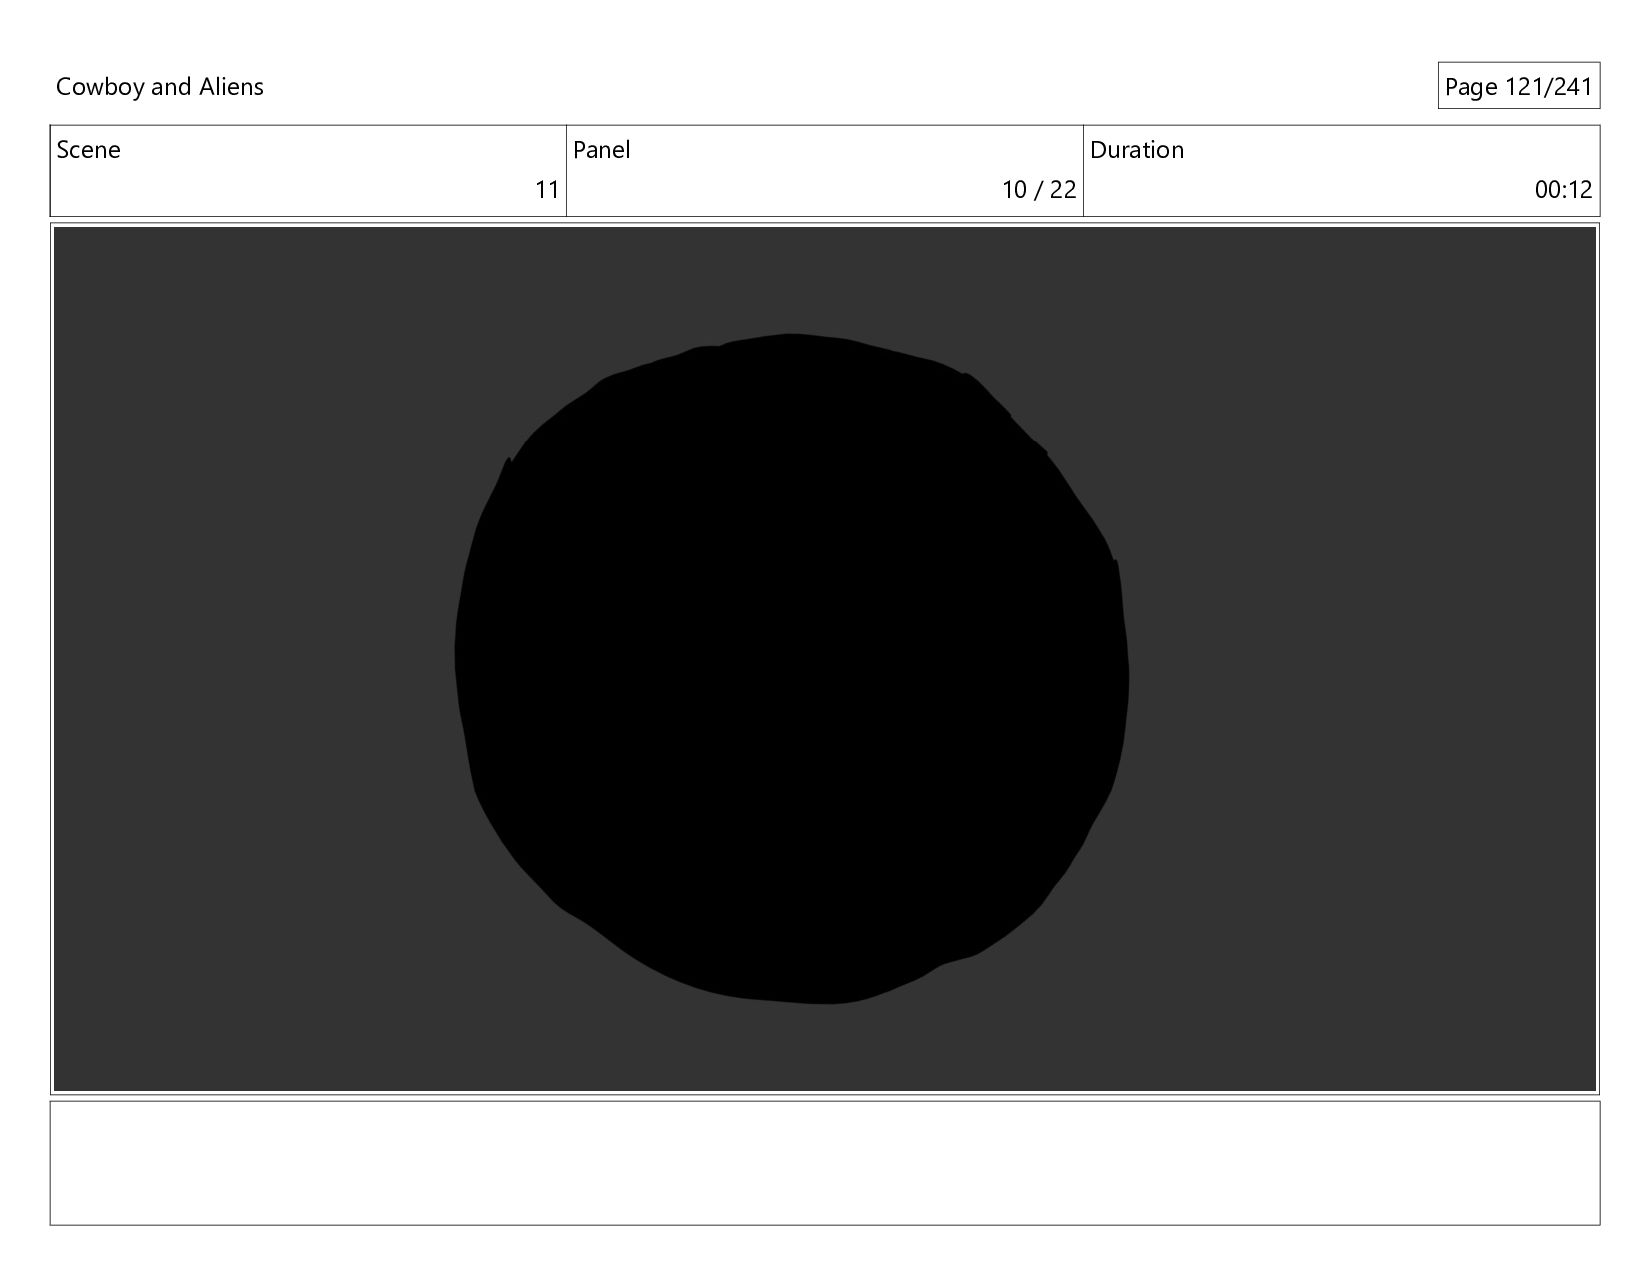Viewport: 1650px width, 1275px height.
Task: Click the 'Duration' header label
Action: (1137, 150)
